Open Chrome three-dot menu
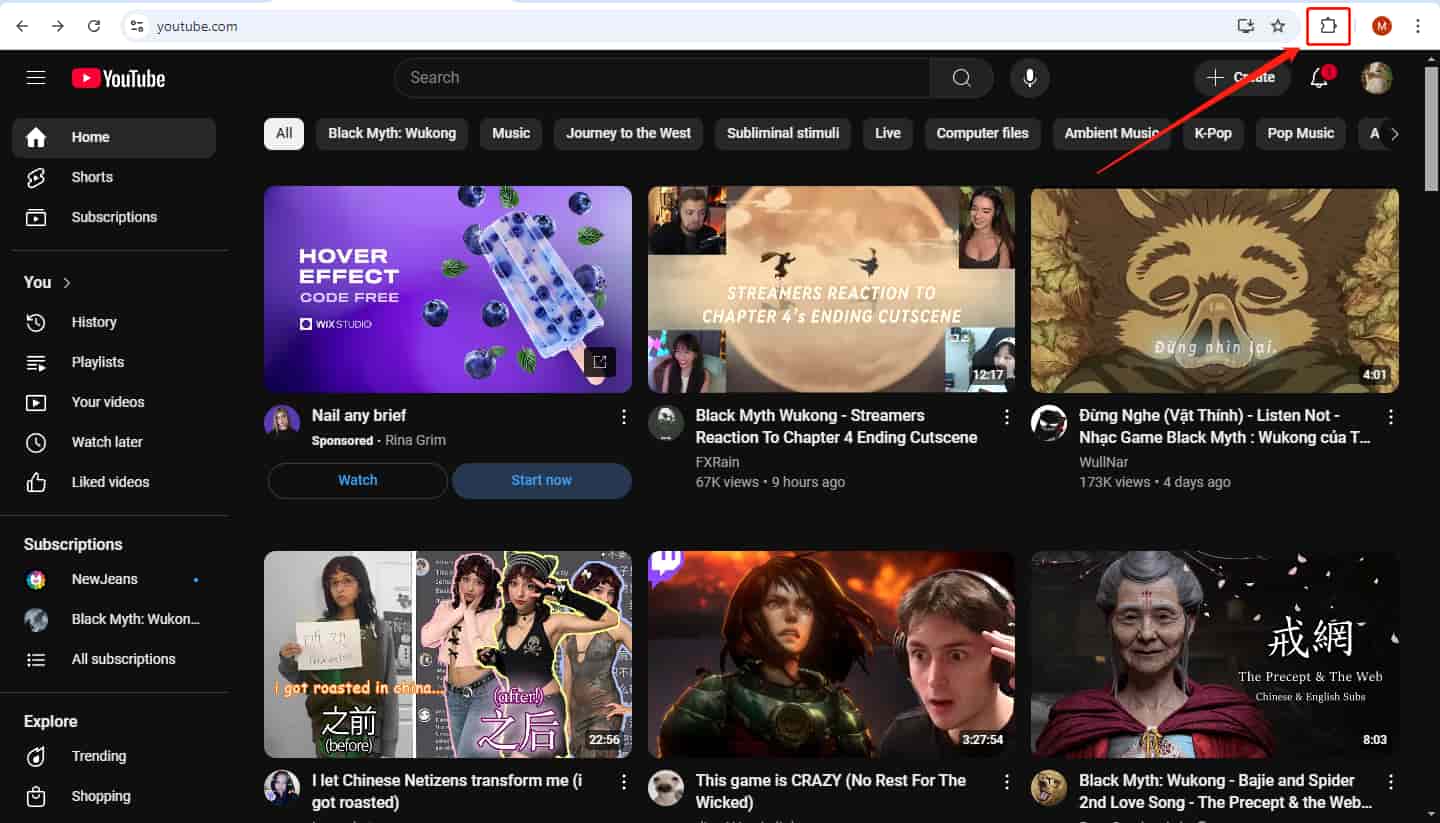The width and height of the screenshot is (1440, 823). 1418,26
